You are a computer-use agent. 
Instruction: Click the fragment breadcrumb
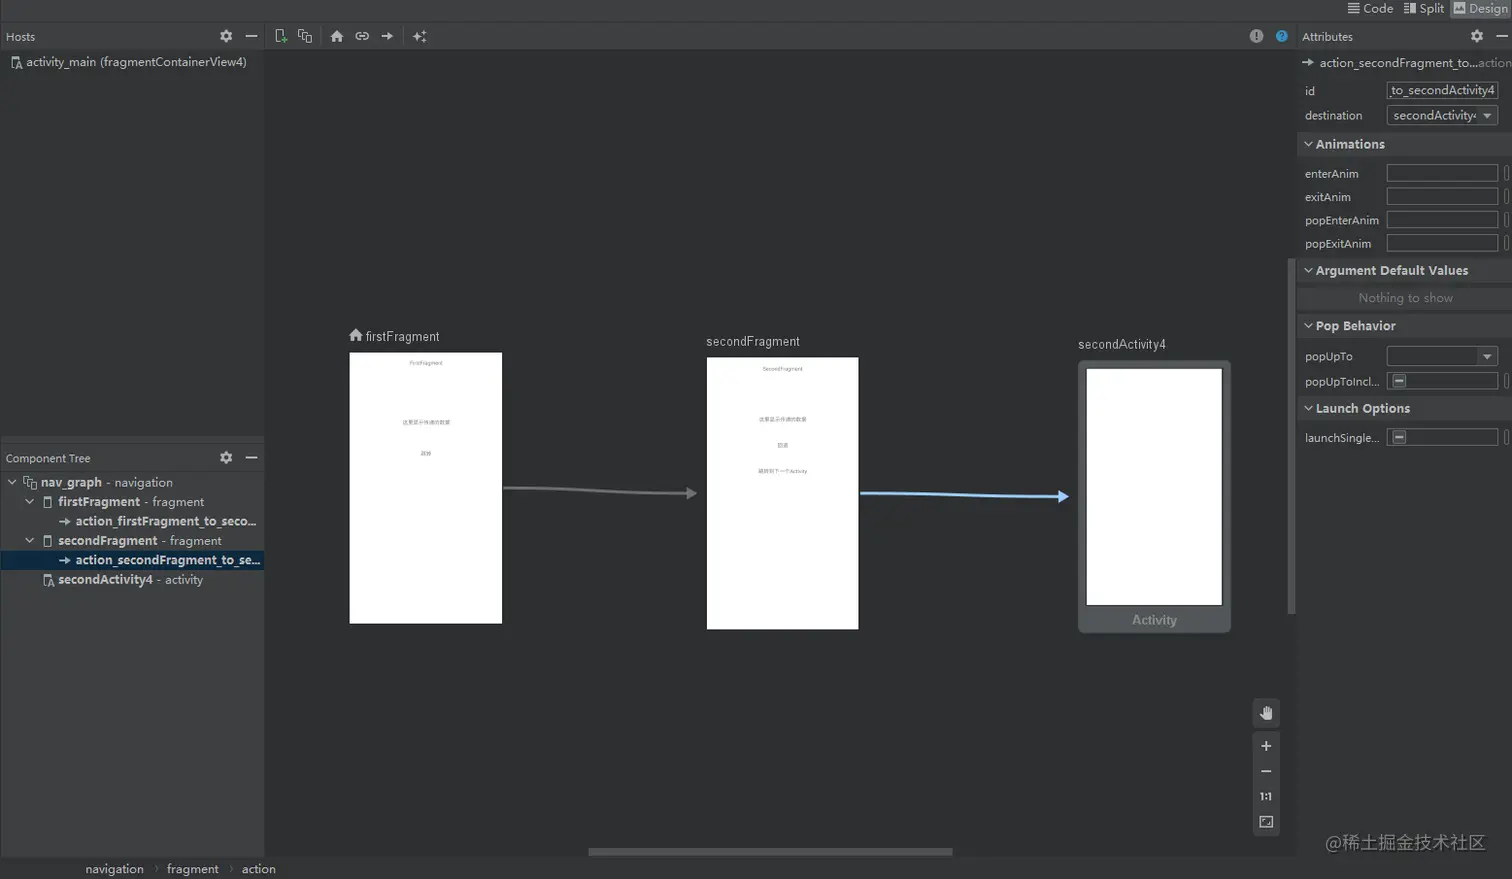tap(192, 869)
